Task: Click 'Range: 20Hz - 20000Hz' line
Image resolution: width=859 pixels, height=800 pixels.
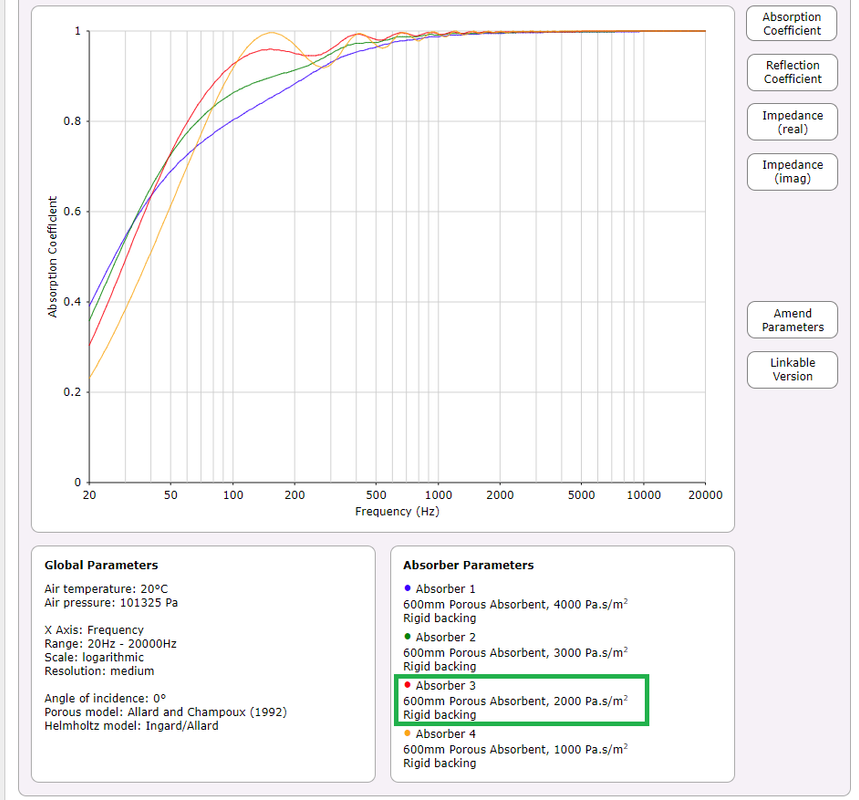Action: (111, 644)
